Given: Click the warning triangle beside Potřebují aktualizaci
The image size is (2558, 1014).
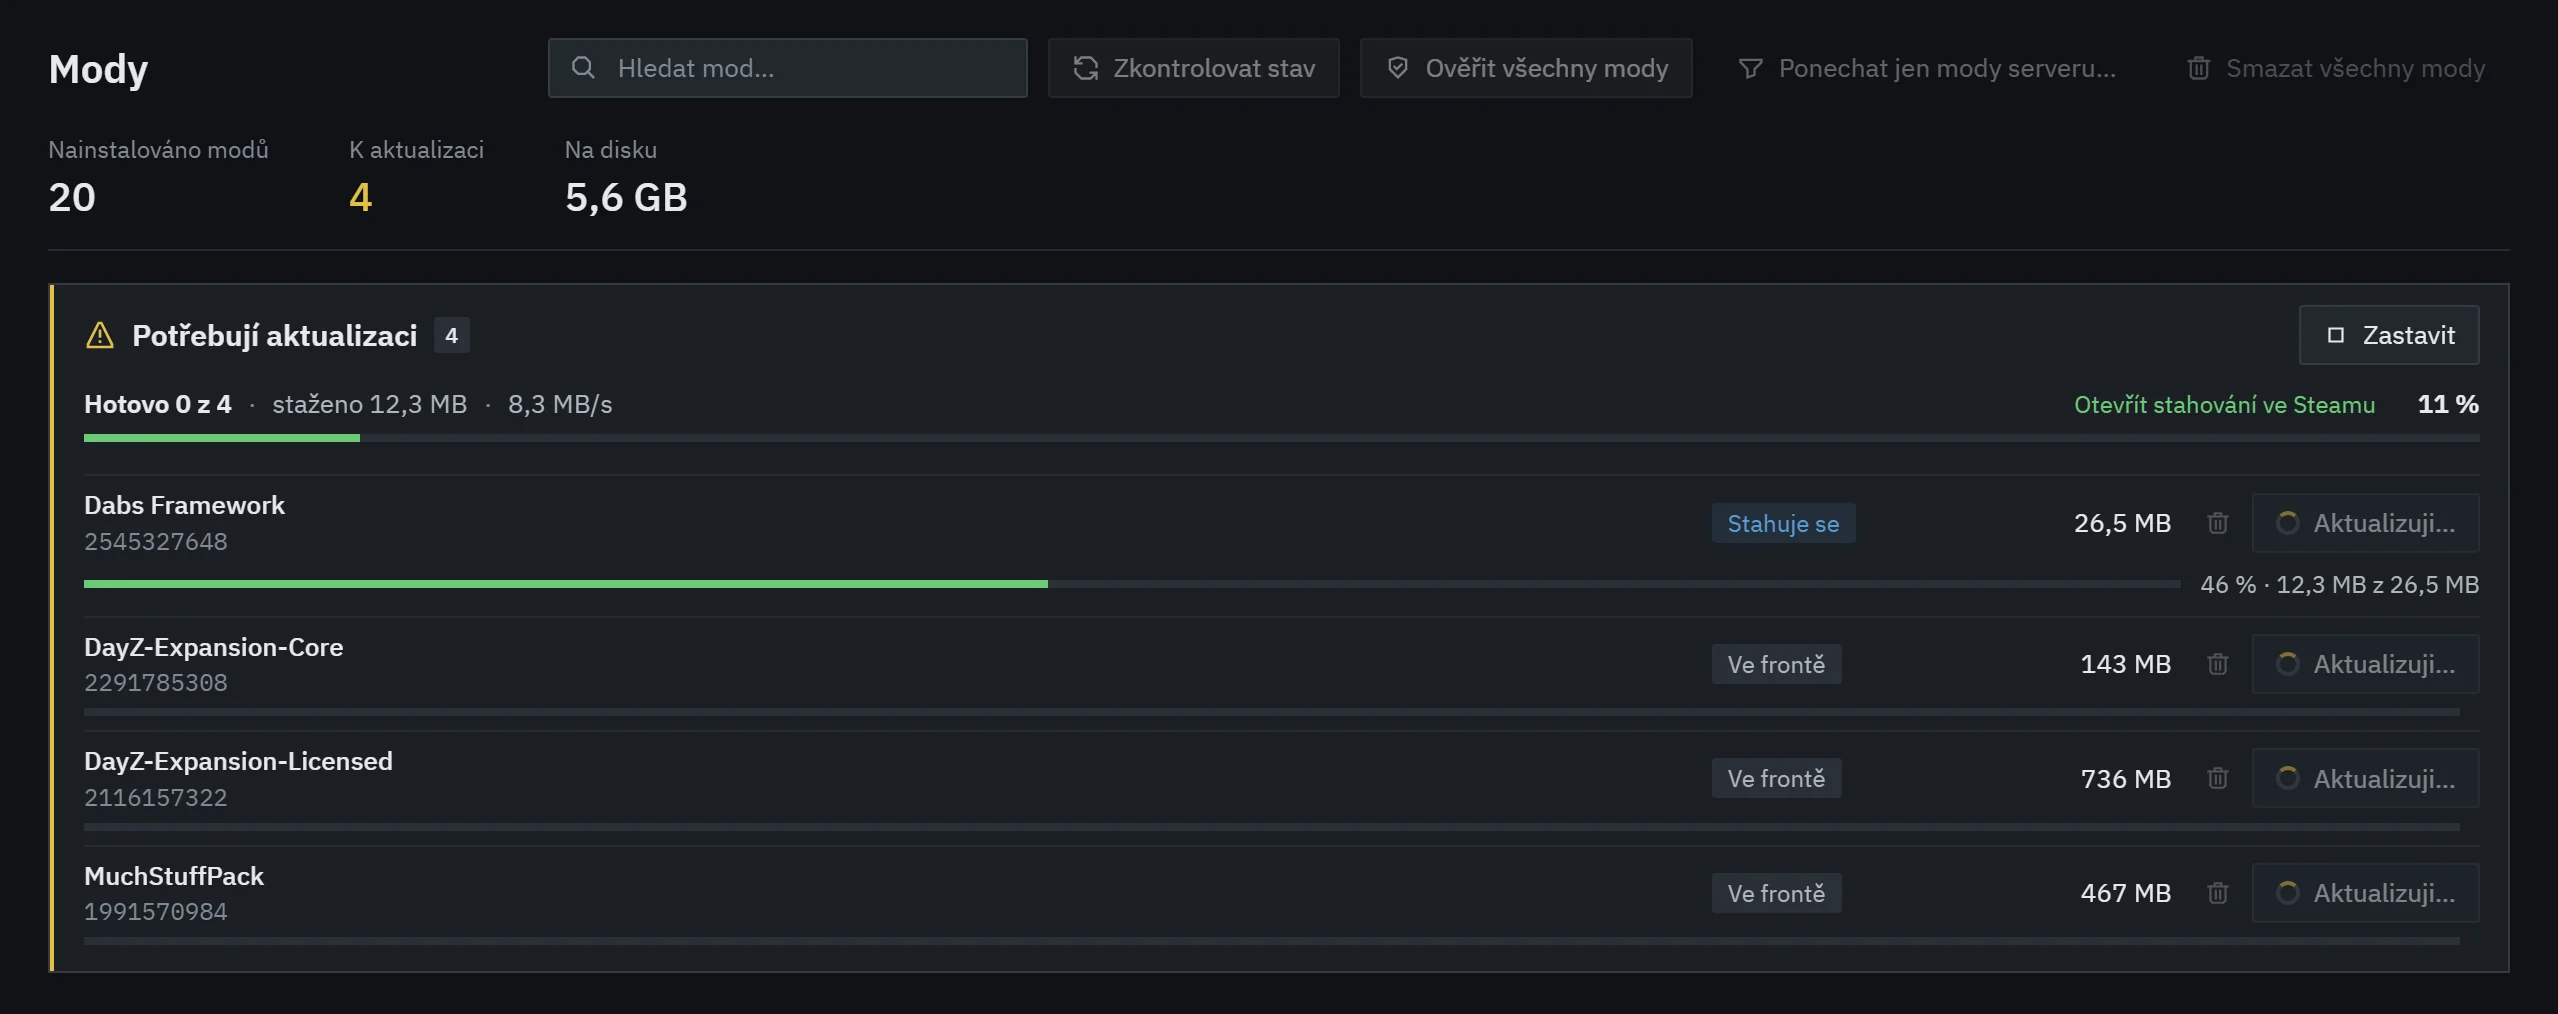Looking at the screenshot, I should tap(100, 335).
